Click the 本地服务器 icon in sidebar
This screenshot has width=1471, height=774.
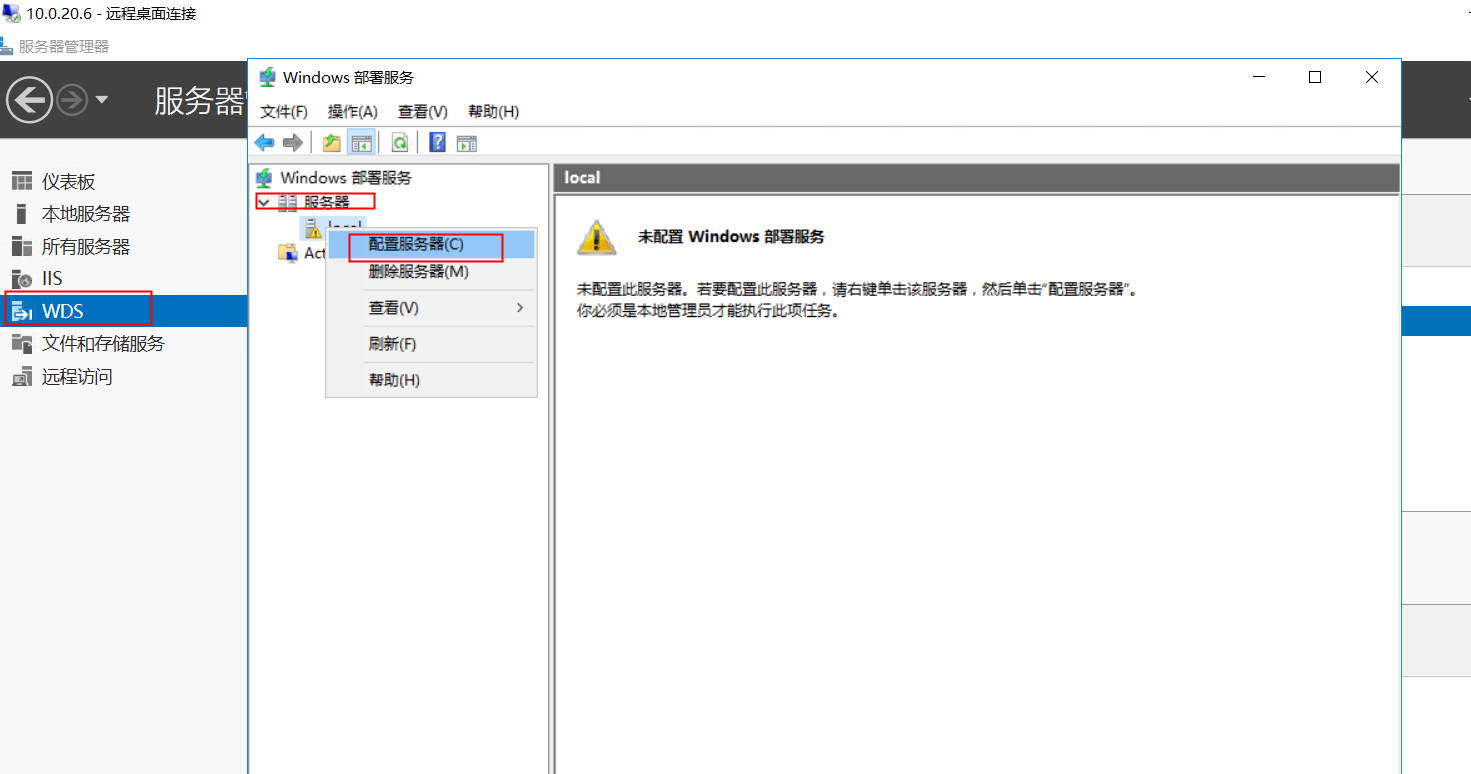tap(22, 214)
